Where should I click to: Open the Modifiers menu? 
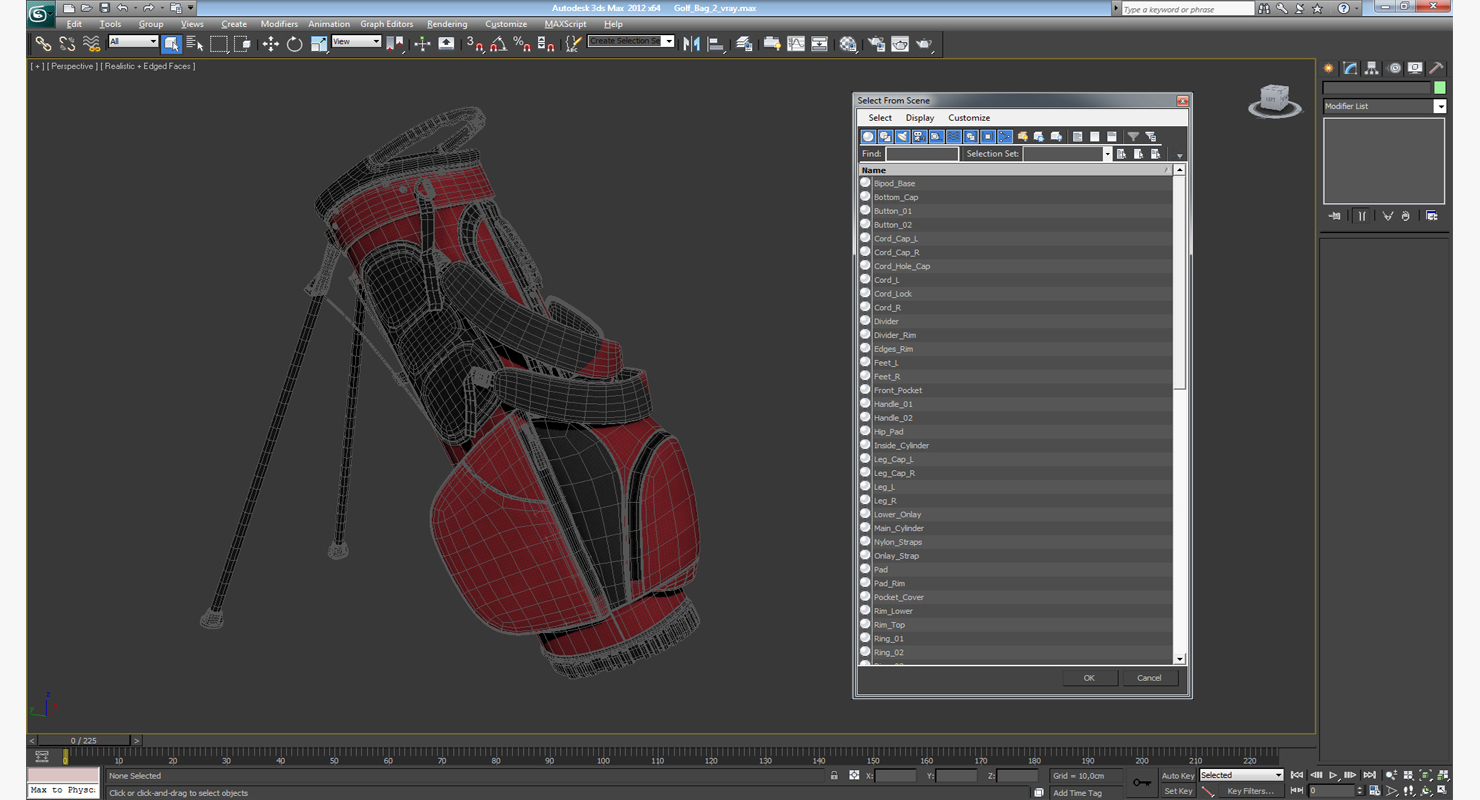pos(279,24)
